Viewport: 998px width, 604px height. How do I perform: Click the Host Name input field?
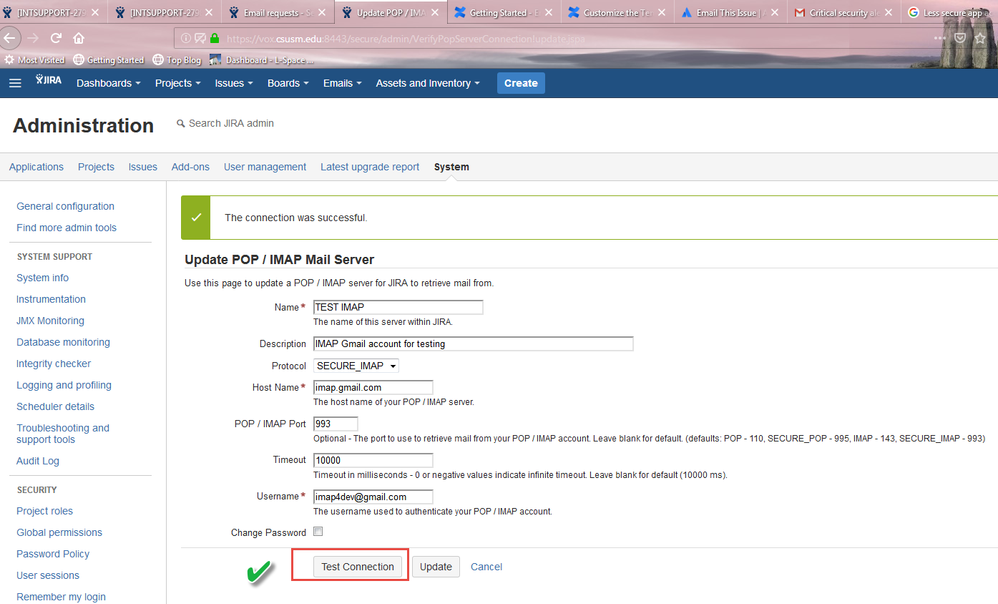point(373,388)
